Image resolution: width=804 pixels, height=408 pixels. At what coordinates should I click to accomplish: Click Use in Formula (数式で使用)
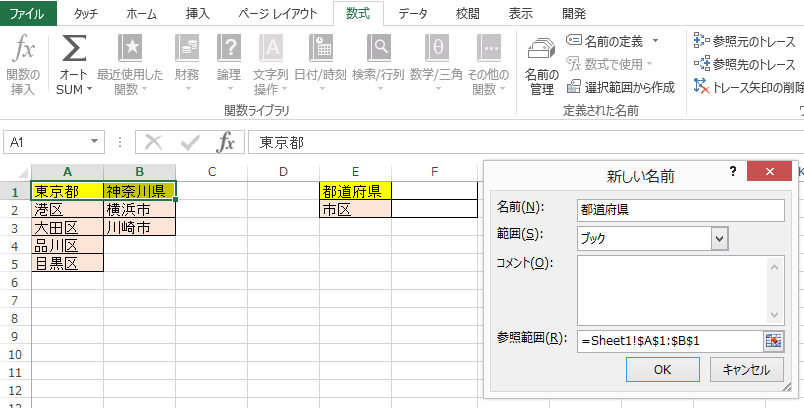[610, 64]
